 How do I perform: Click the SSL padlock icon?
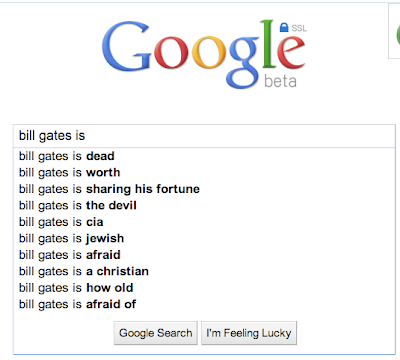pyautogui.click(x=284, y=27)
